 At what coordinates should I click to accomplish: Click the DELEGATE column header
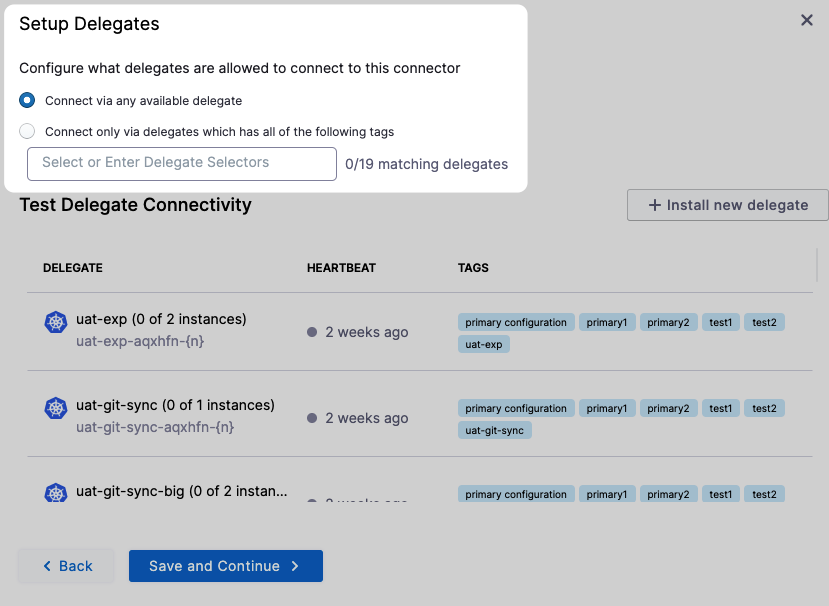pos(73,268)
